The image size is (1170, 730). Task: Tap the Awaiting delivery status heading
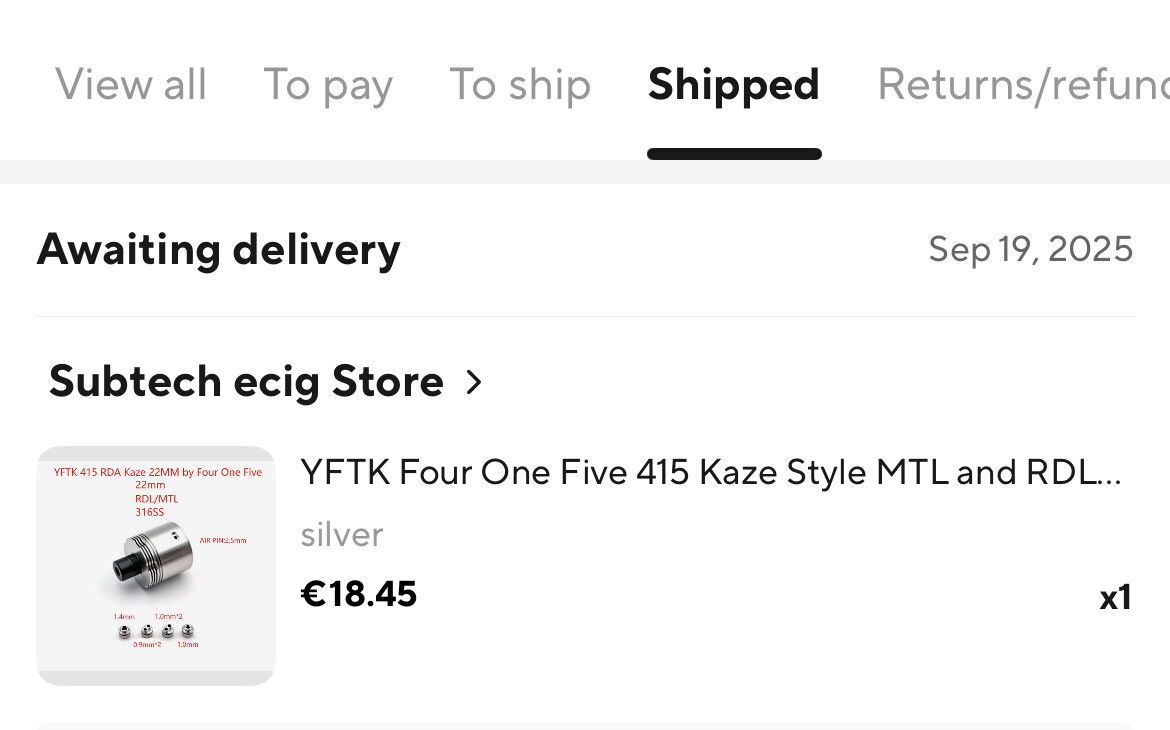pyautogui.click(x=218, y=249)
